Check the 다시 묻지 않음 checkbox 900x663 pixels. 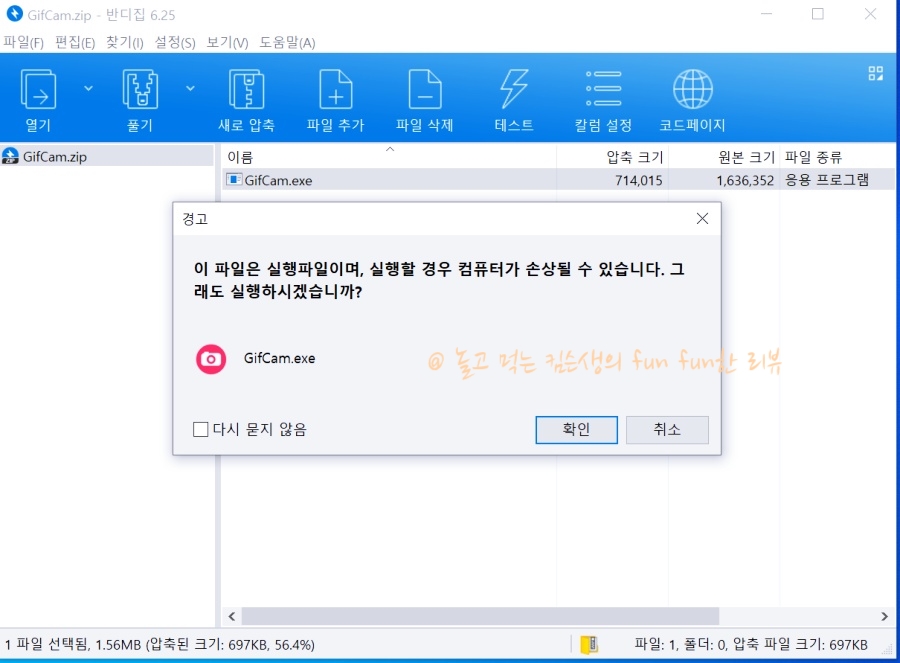point(200,429)
